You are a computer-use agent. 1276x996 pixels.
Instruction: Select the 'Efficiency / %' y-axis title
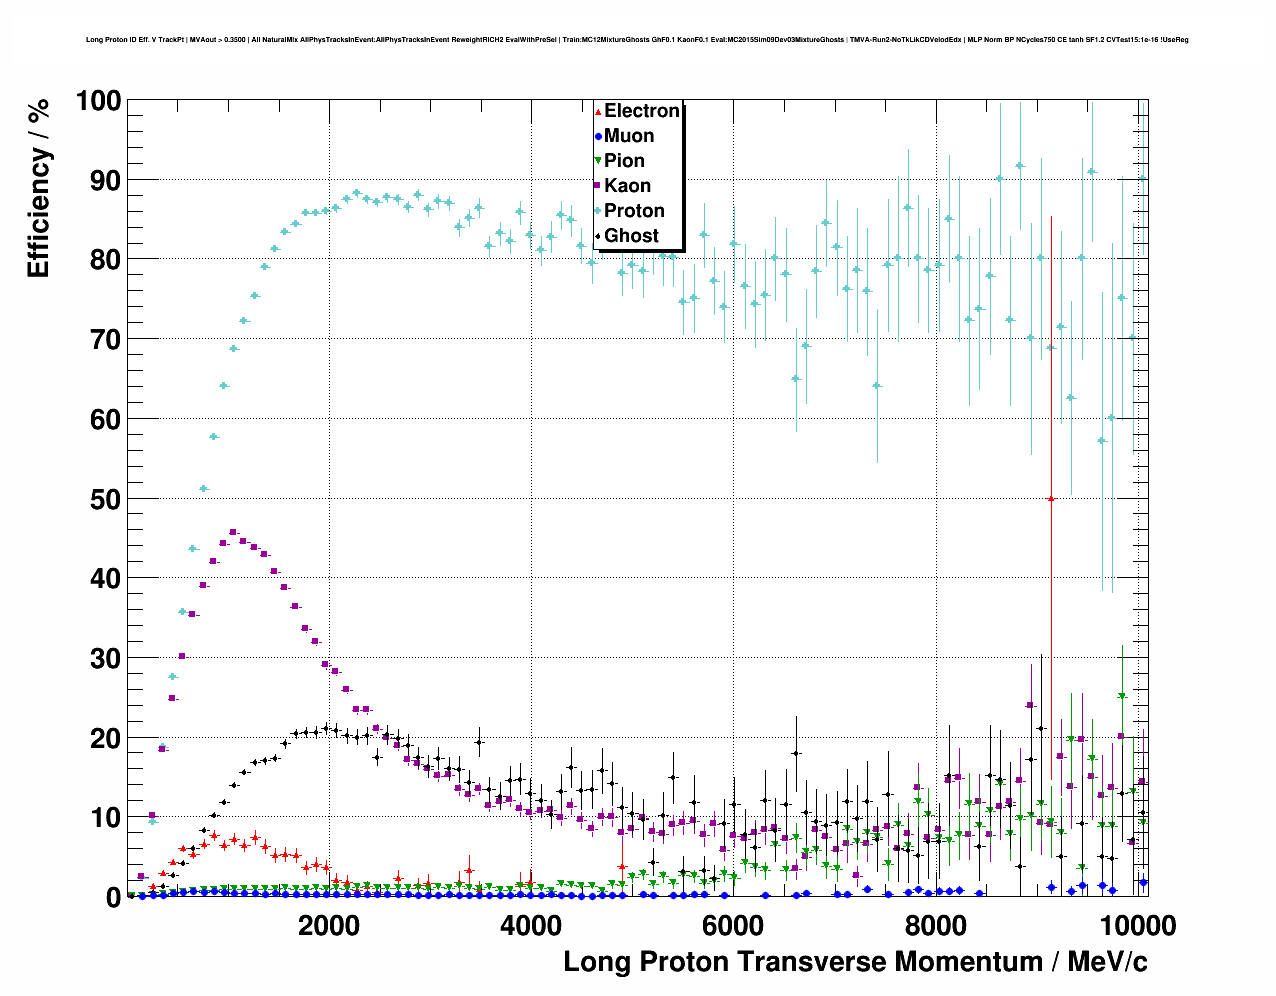[x=38, y=189]
